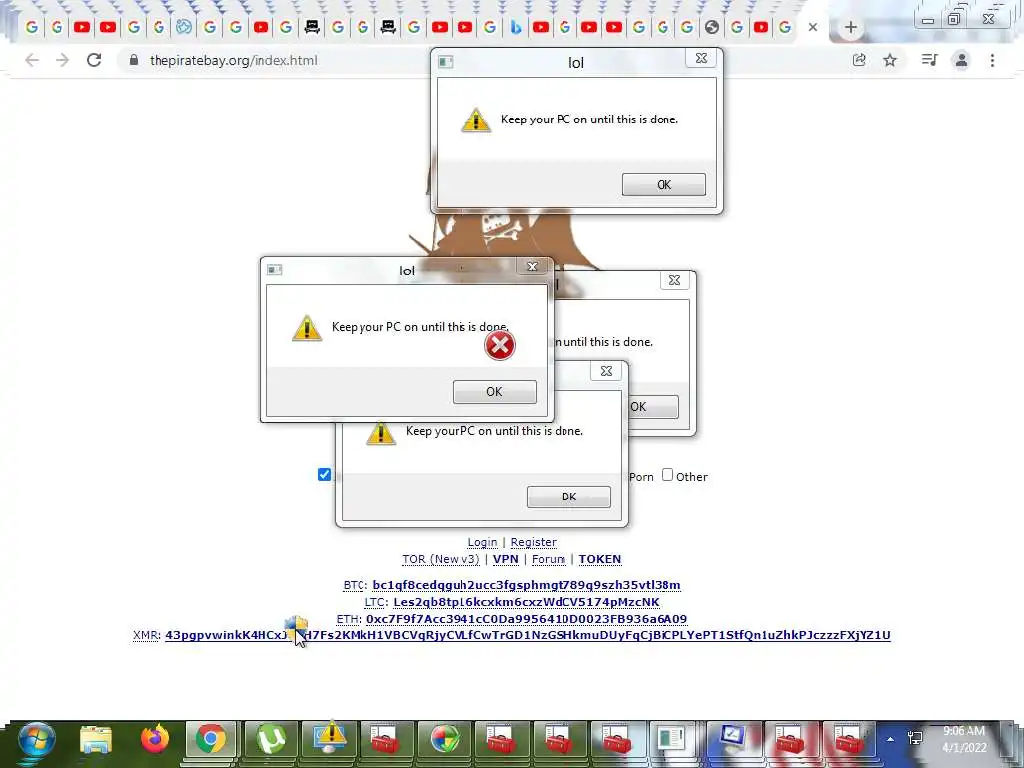Switch to uTorrent in the taskbar
1024x768 pixels.
click(x=270, y=740)
